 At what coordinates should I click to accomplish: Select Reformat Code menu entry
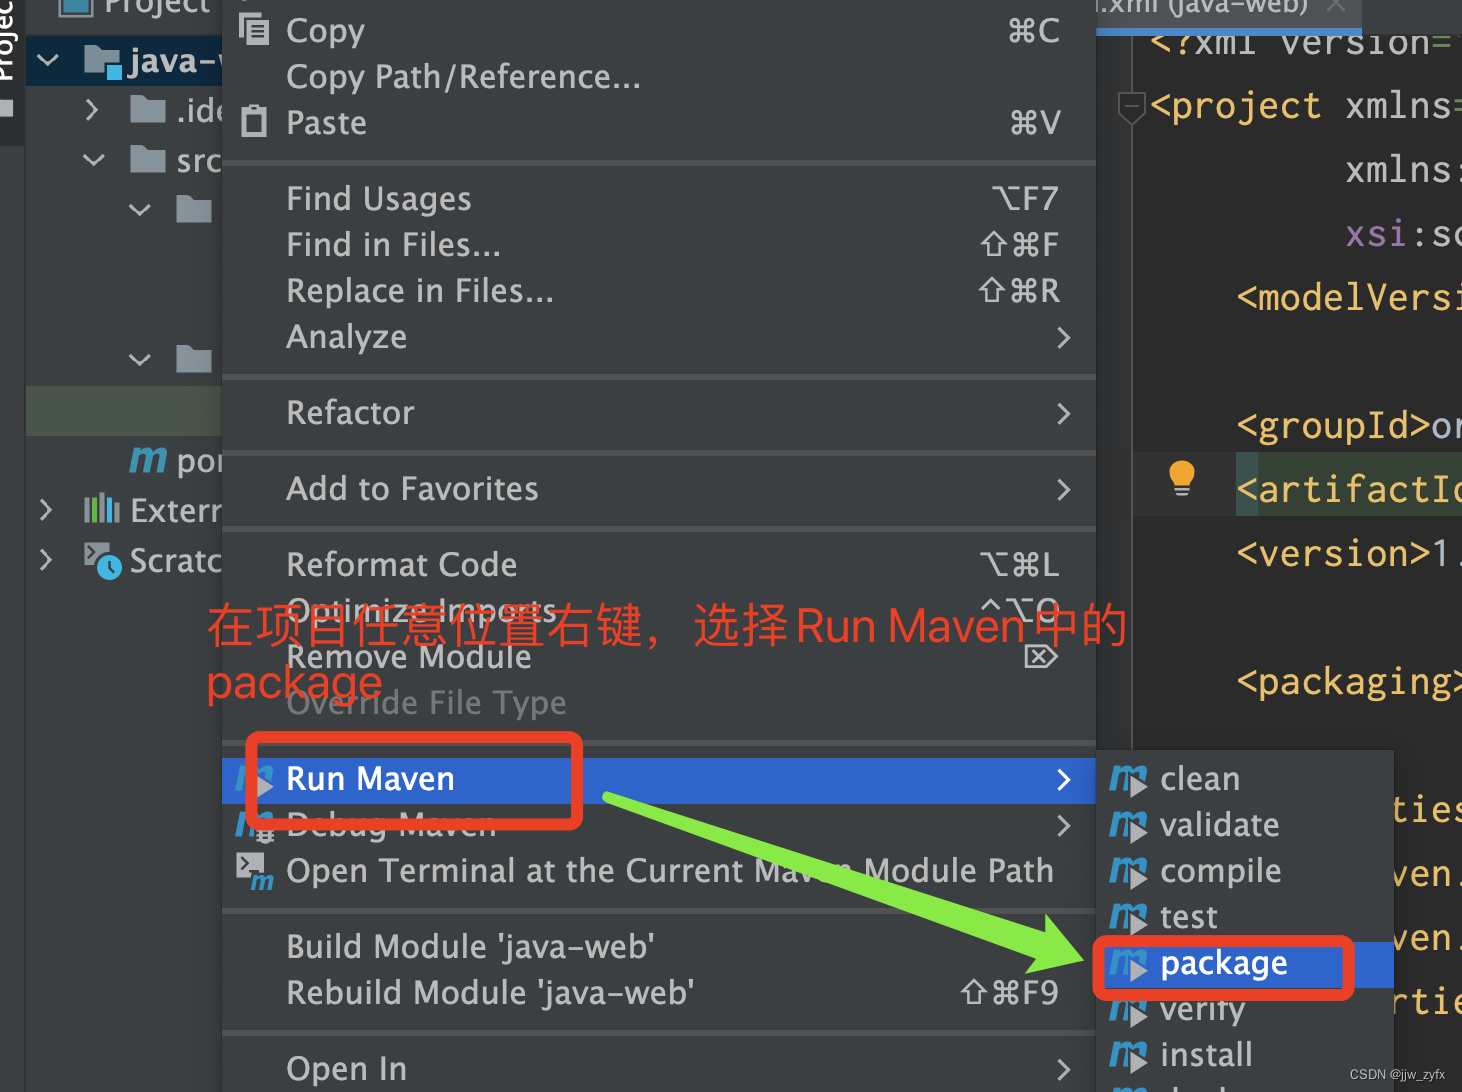tap(658, 564)
